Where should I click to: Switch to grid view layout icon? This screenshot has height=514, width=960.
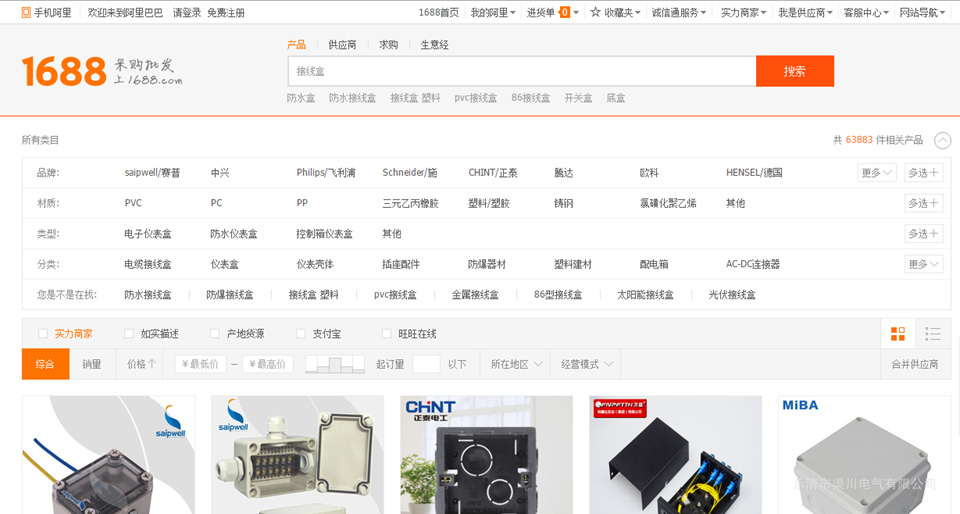click(897, 334)
